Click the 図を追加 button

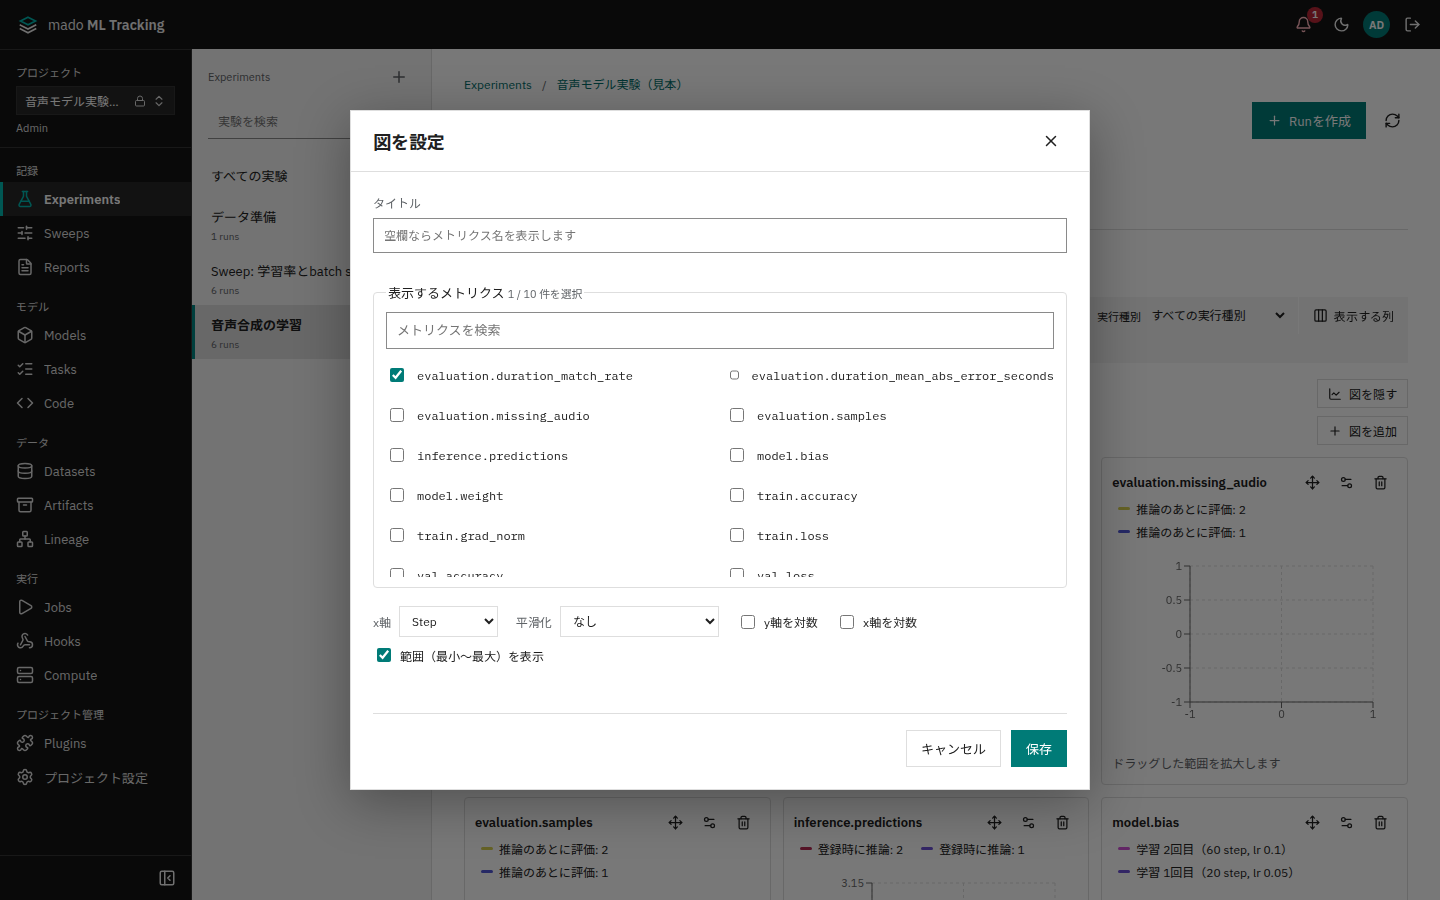pyautogui.click(x=1362, y=431)
